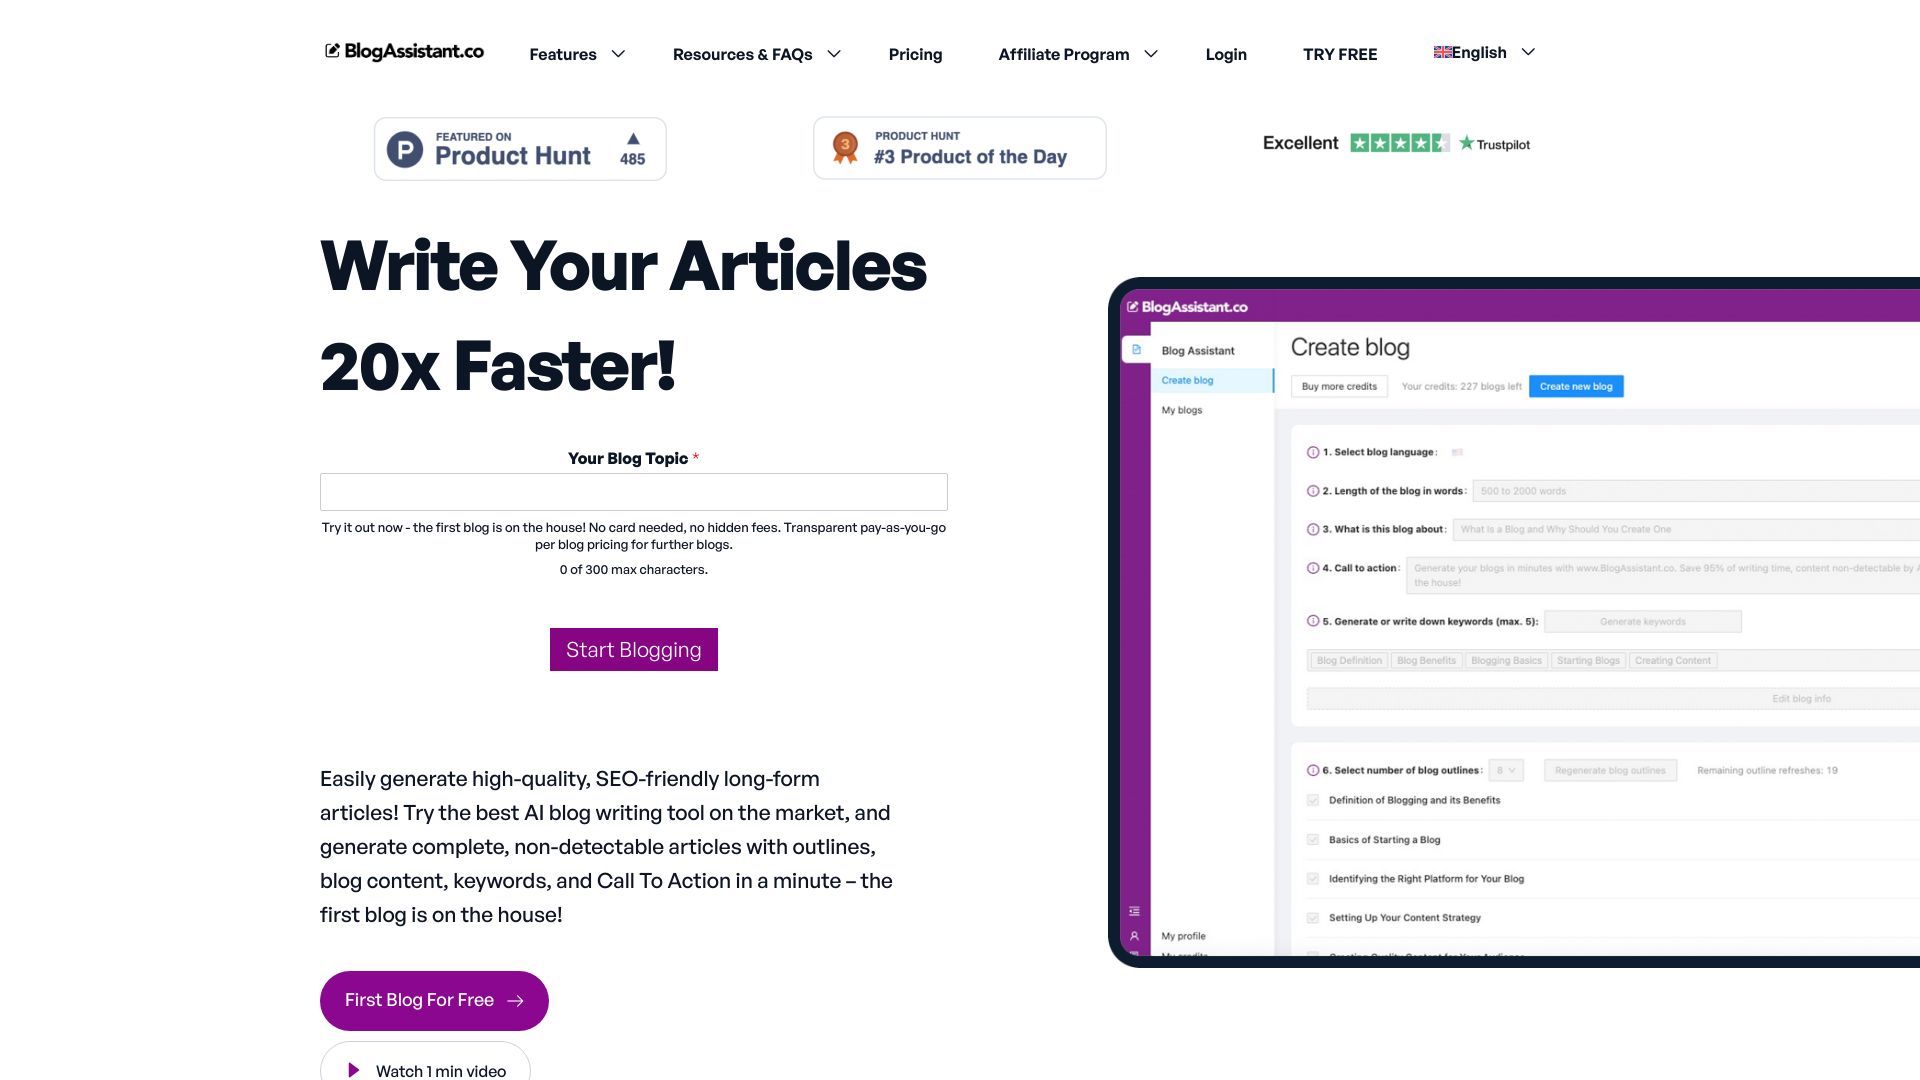This screenshot has width=1920, height=1080.
Task: Select checkbox for Basics of Starting a Blog outline
Action: pos(1312,840)
